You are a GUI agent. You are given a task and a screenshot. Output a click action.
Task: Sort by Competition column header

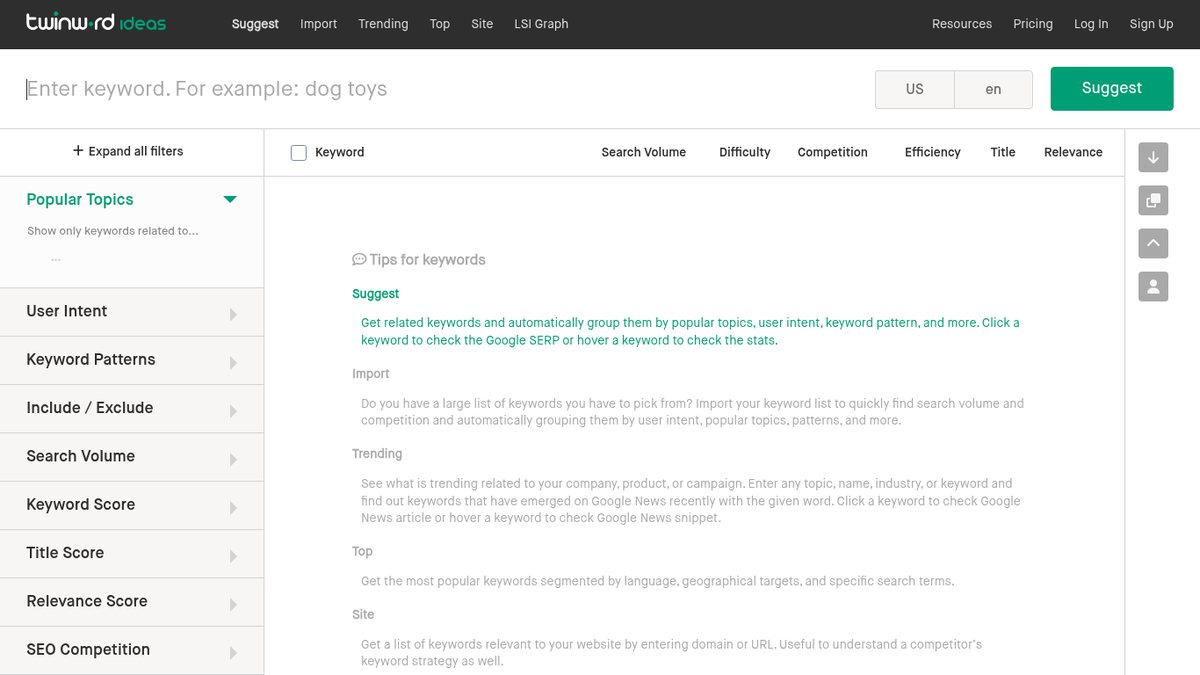833,152
